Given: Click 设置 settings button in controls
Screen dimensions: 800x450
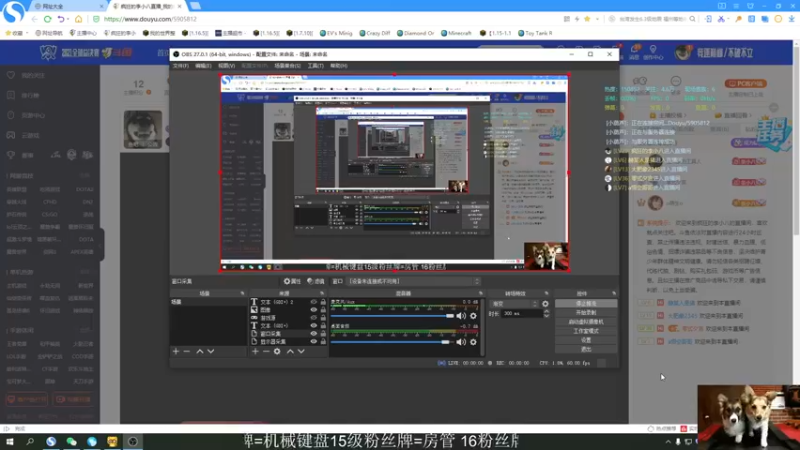Looking at the screenshot, I should click(x=586, y=340).
